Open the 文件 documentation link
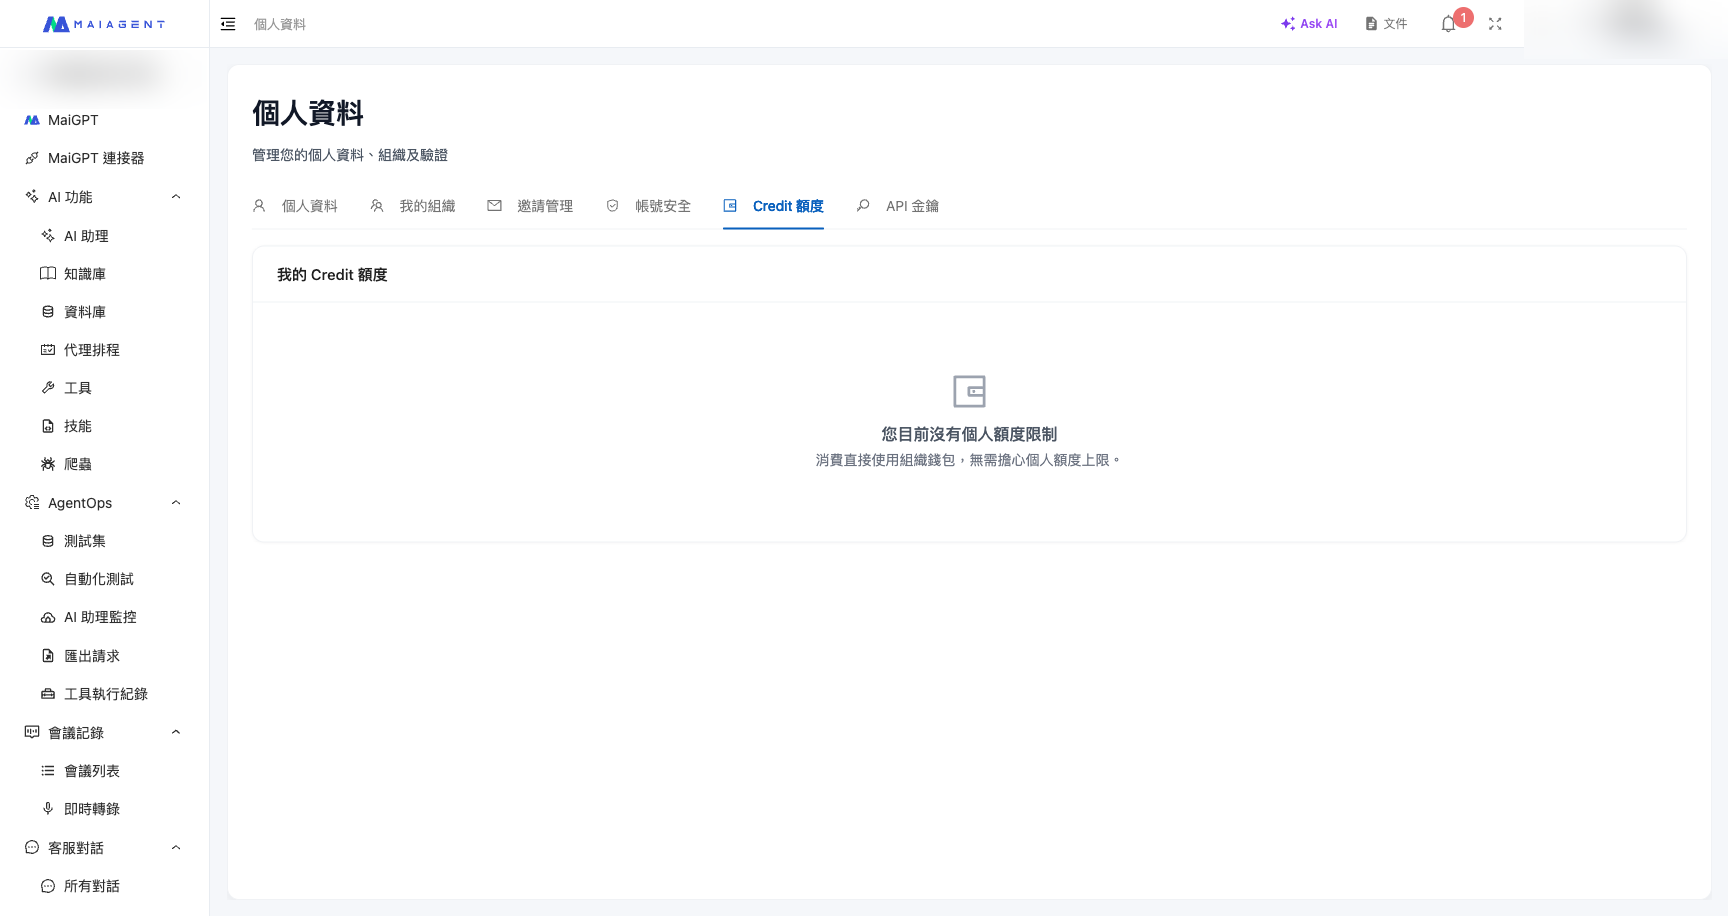The height and width of the screenshot is (916, 1728). pyautogui.click(x=1386, y=24)
